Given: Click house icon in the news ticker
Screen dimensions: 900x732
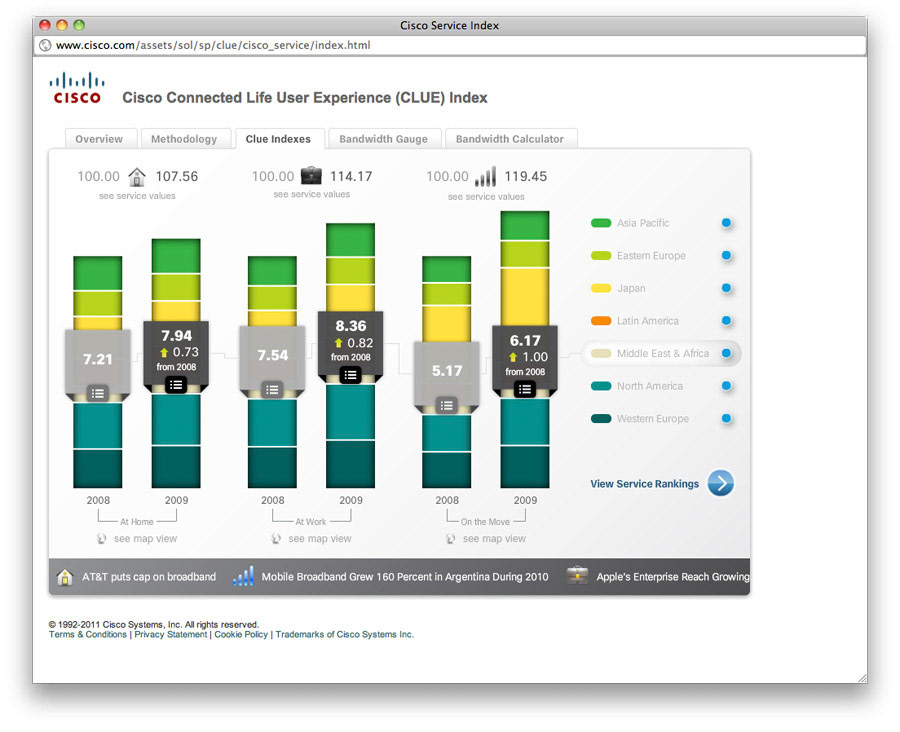Looking at the screenshot, I should click(65, 576).
